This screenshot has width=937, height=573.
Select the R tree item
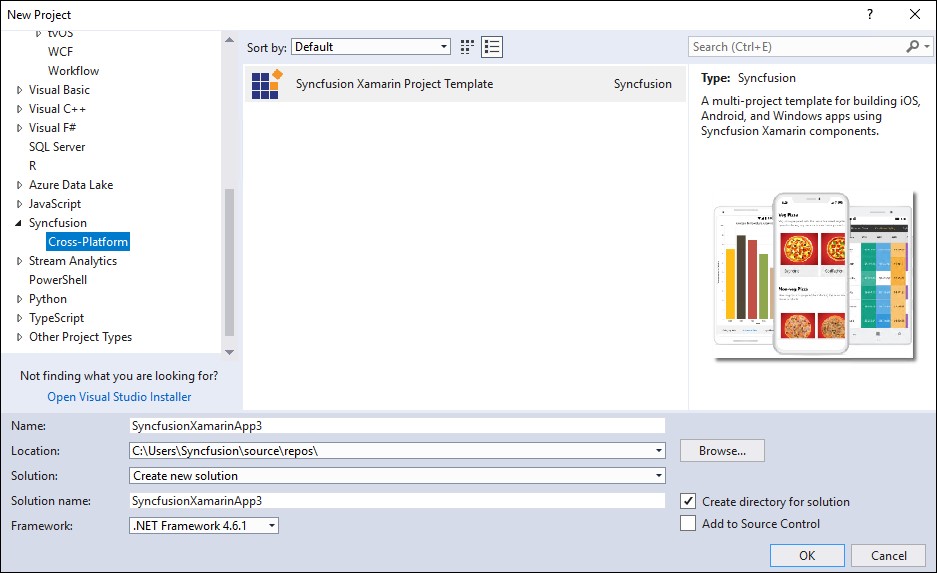[x=33, y=166]
